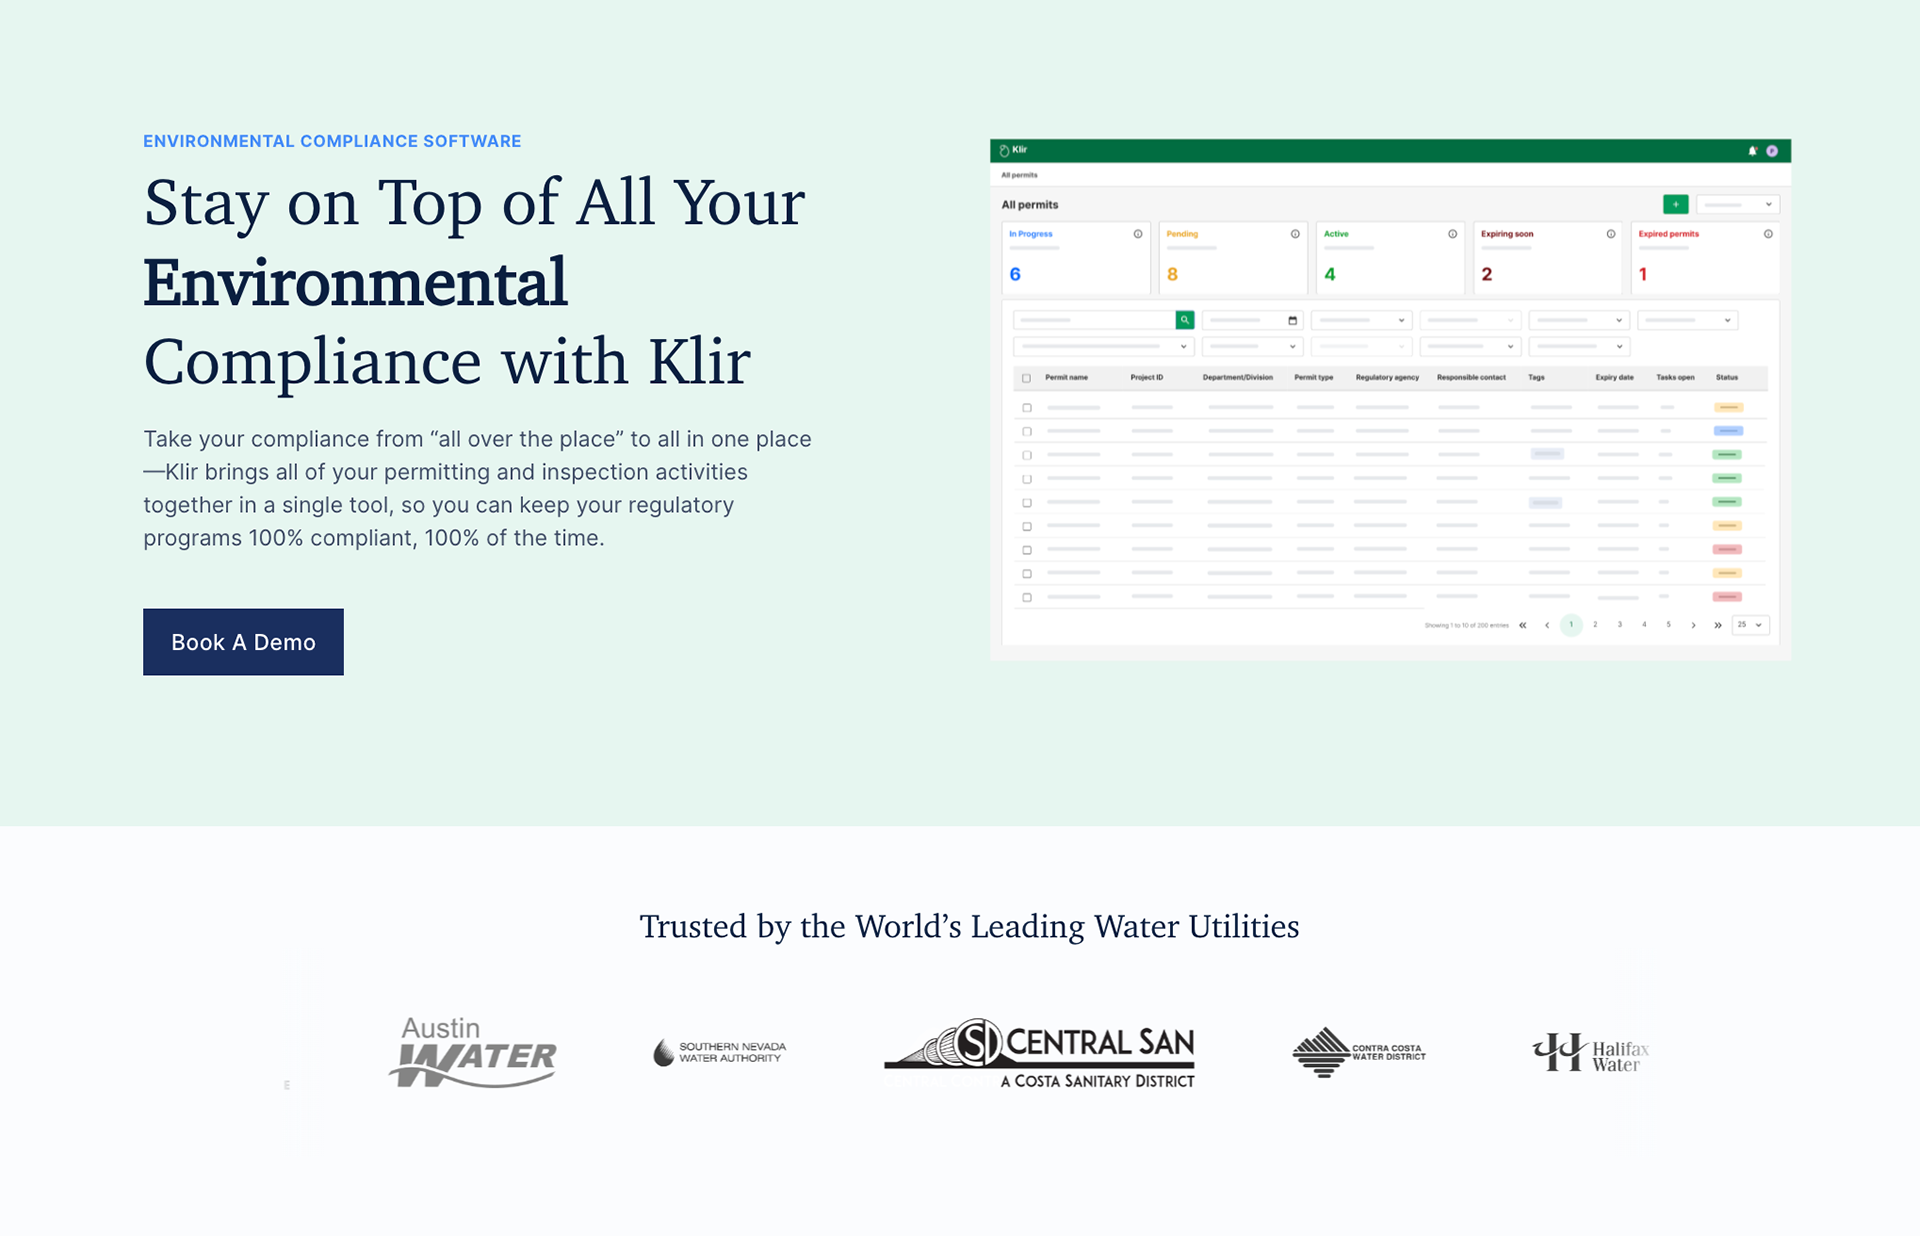Open the wide dropdown below the search field
The height and width of the screenshot is (1236, 1920).
click(x=1103, y=346)
